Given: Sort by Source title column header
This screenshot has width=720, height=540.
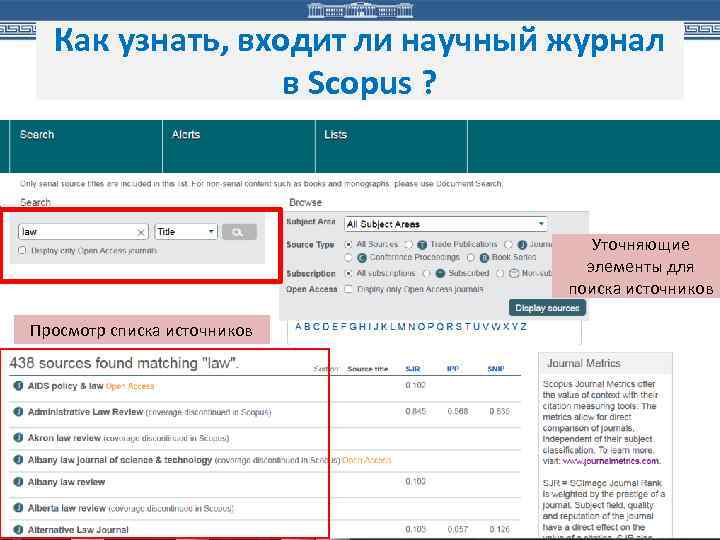Looking at the screenshot, I should 368,369.
